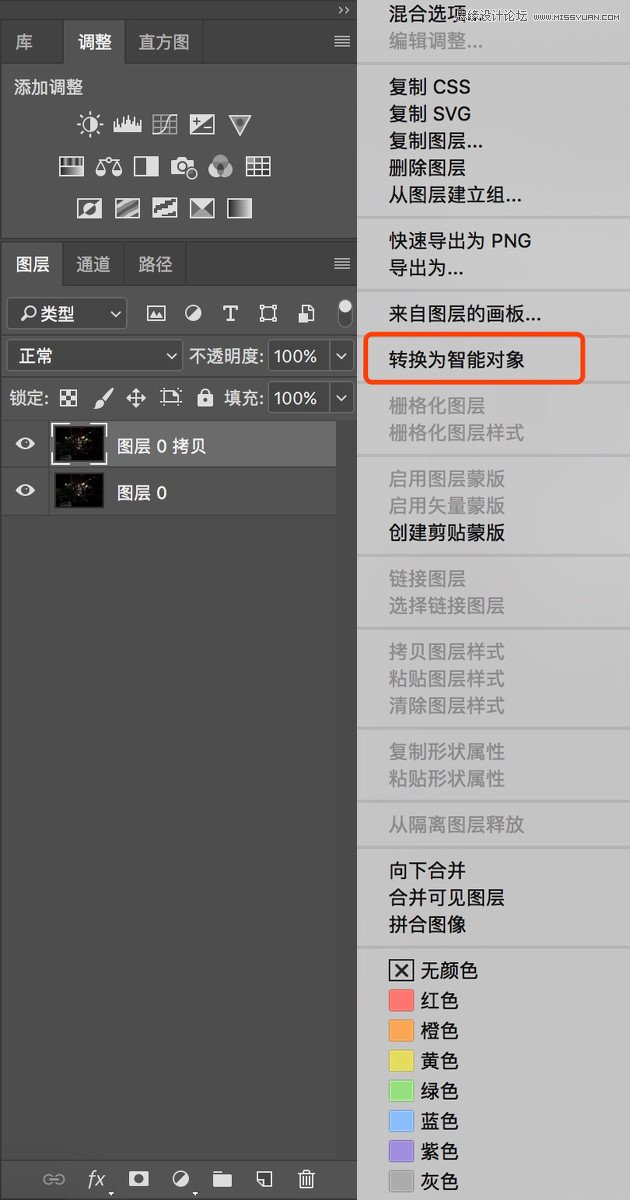Create new fill or adjustment layer
Image resolution: width=630 pixels, height=1200 pixels.
click(x=181, y=1180)
